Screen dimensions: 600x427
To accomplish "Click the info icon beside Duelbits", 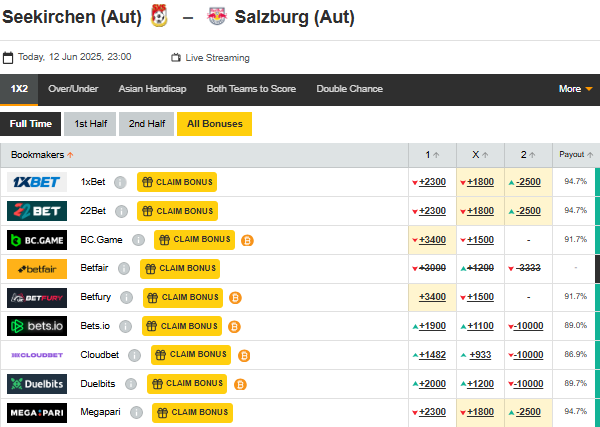I will 131,384.
